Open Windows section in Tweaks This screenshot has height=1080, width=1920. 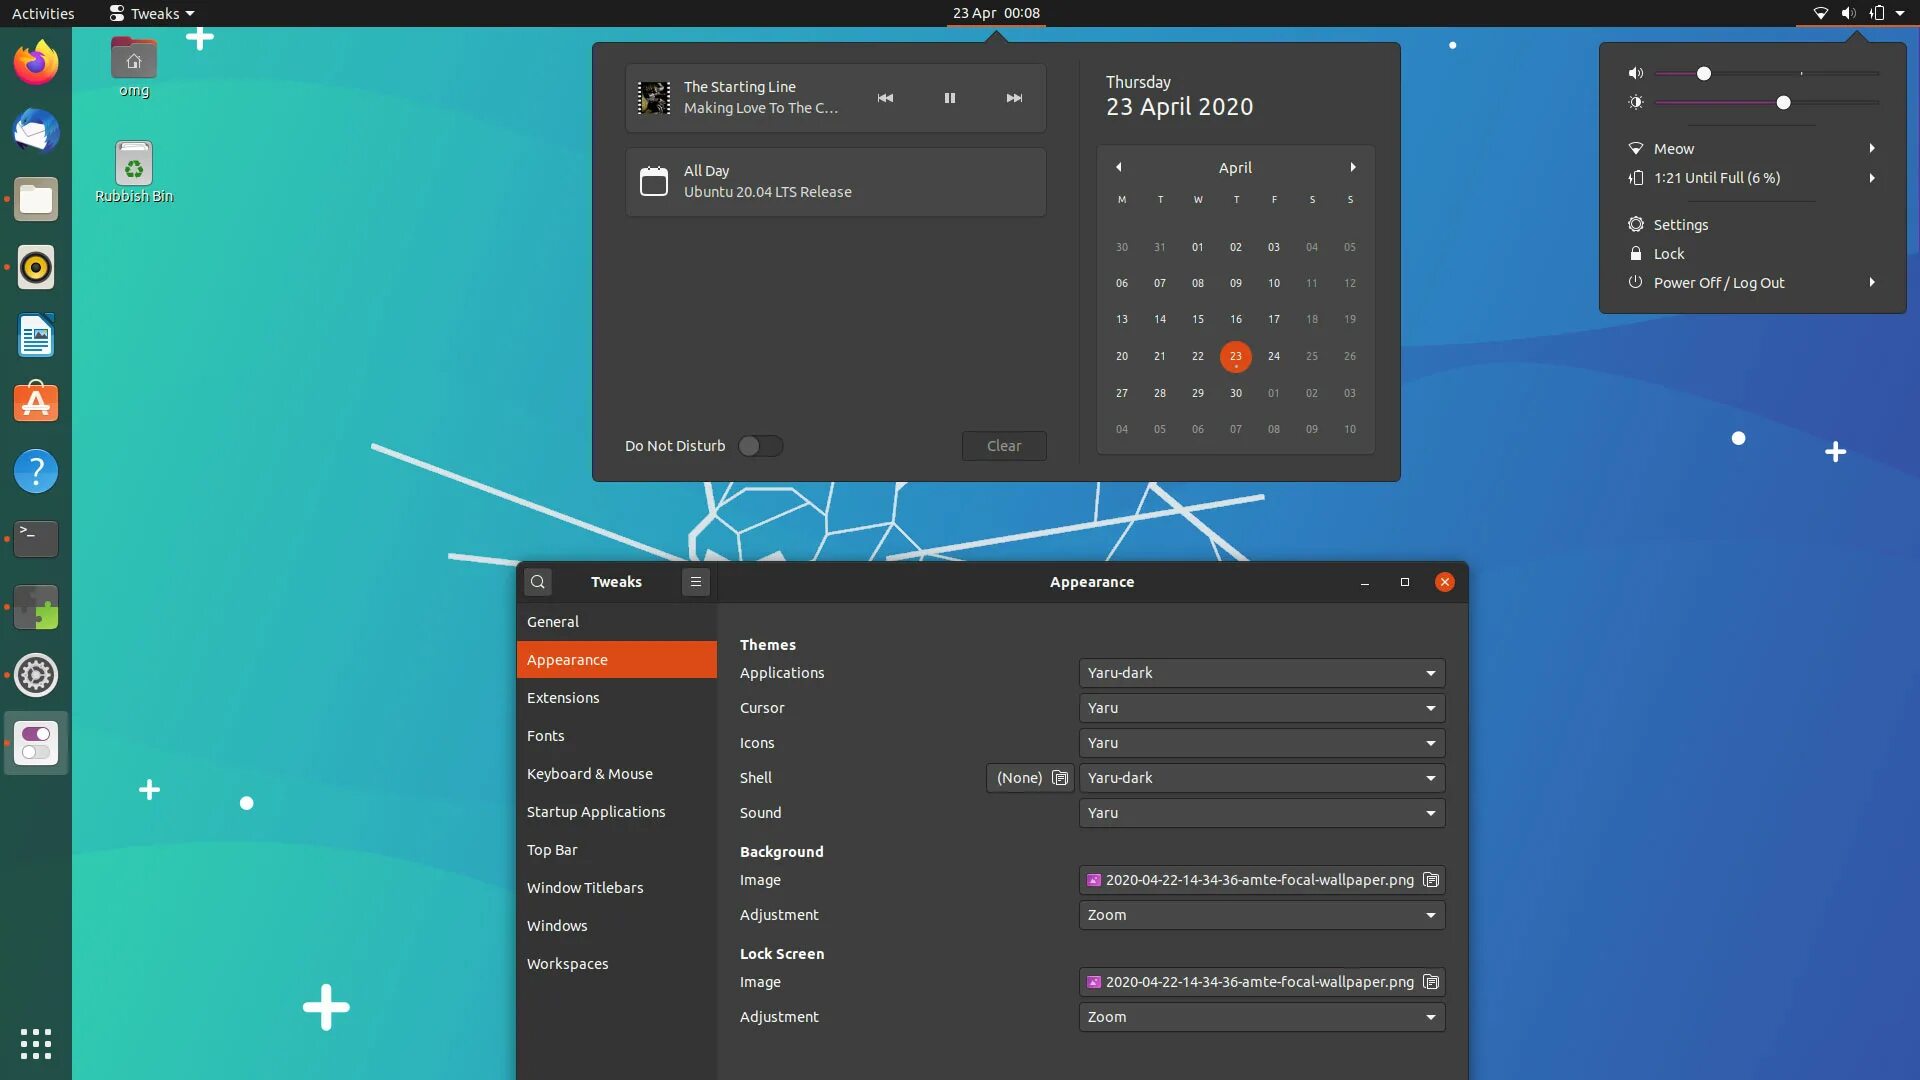[x=617, y=926]
